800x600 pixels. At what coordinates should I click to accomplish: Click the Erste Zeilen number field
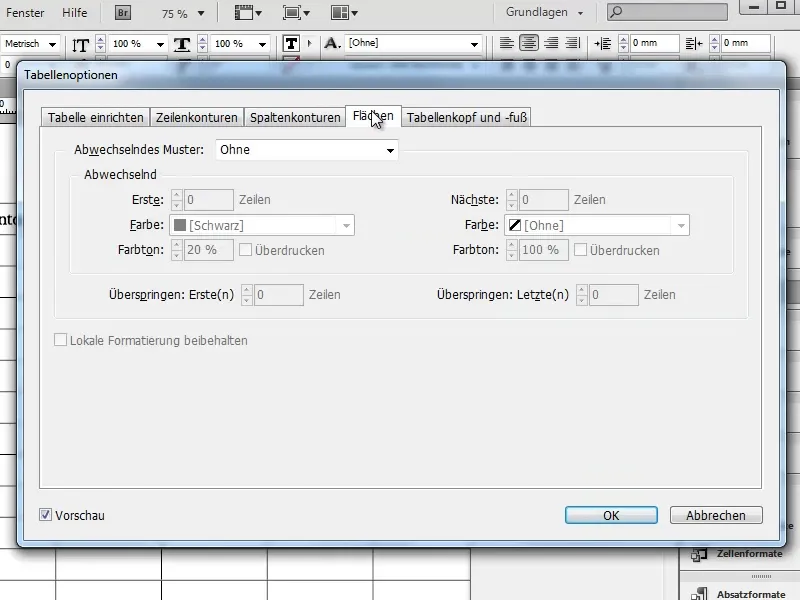point(208,199)
